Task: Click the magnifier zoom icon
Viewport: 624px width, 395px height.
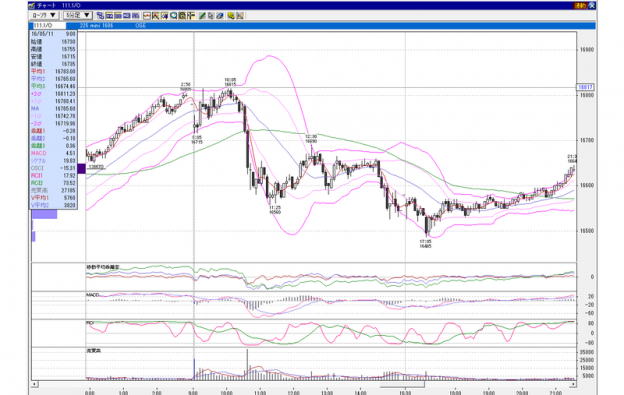Action: pos(174,16)
